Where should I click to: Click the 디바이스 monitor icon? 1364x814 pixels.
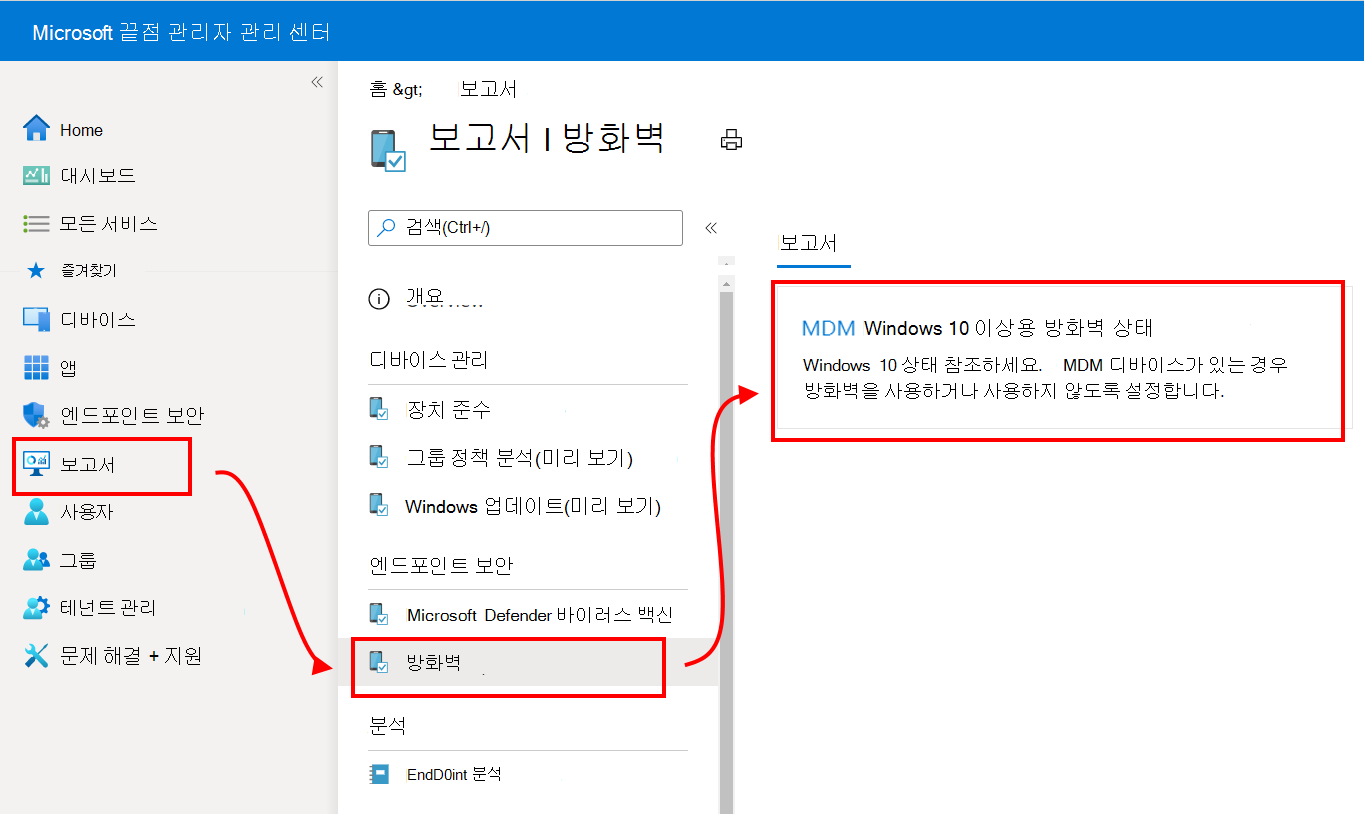[36, 320]
